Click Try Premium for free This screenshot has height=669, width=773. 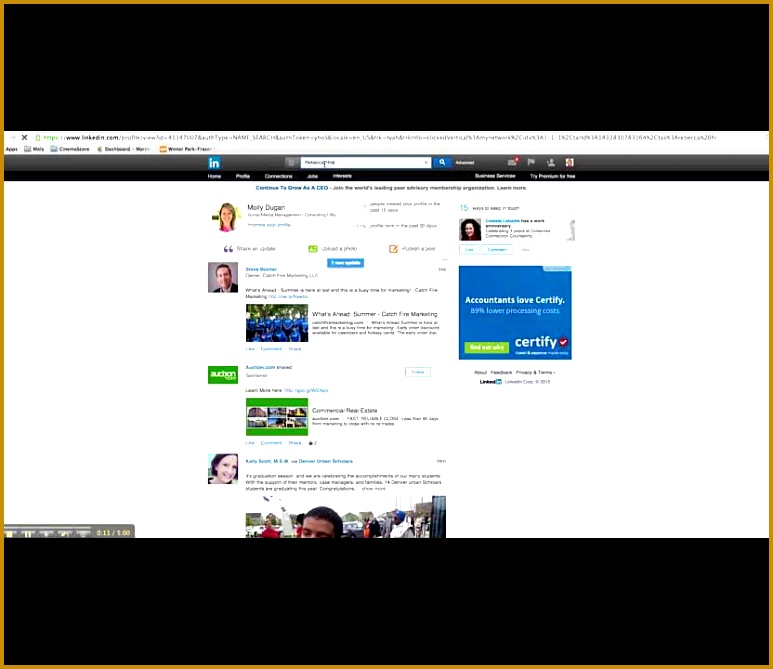[553, 176]
